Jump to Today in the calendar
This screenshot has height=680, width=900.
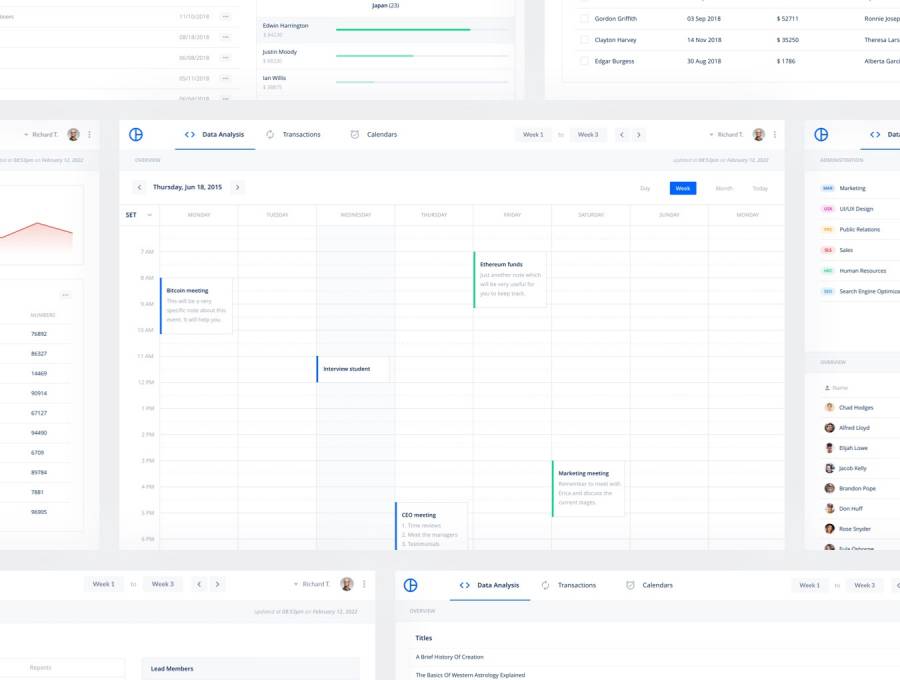pos(760,188)
